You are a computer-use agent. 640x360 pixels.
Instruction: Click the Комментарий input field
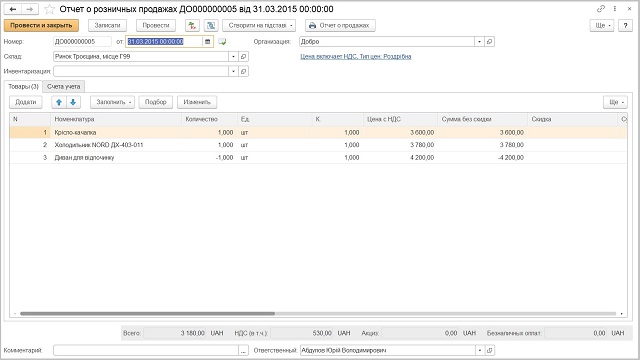(x=146, y=350)
